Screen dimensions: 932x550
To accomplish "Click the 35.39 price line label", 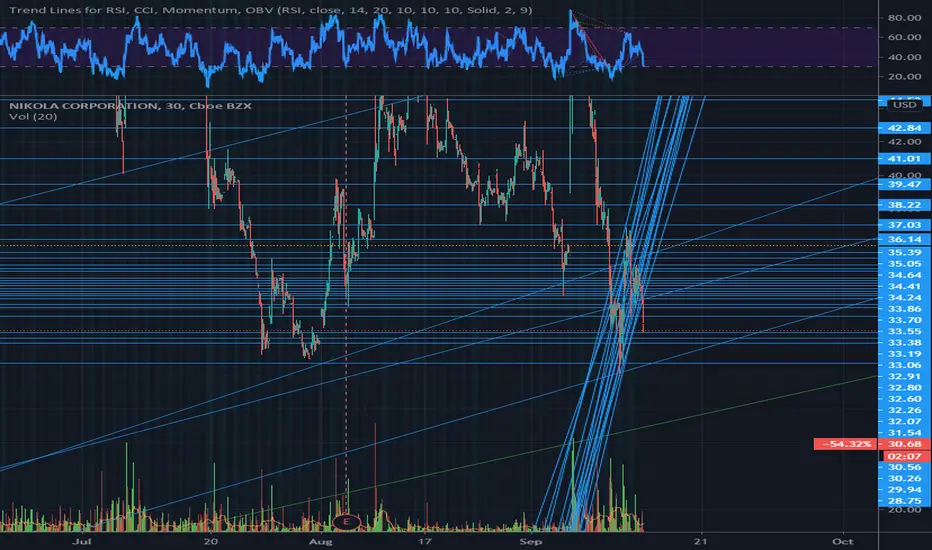I will (904, 252).
